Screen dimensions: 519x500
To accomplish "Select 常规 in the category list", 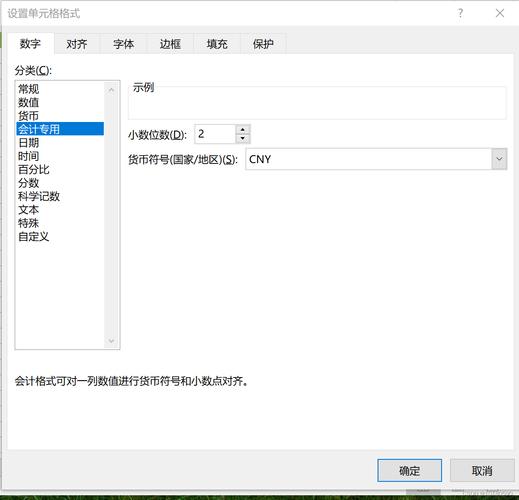I will [60, 89].
